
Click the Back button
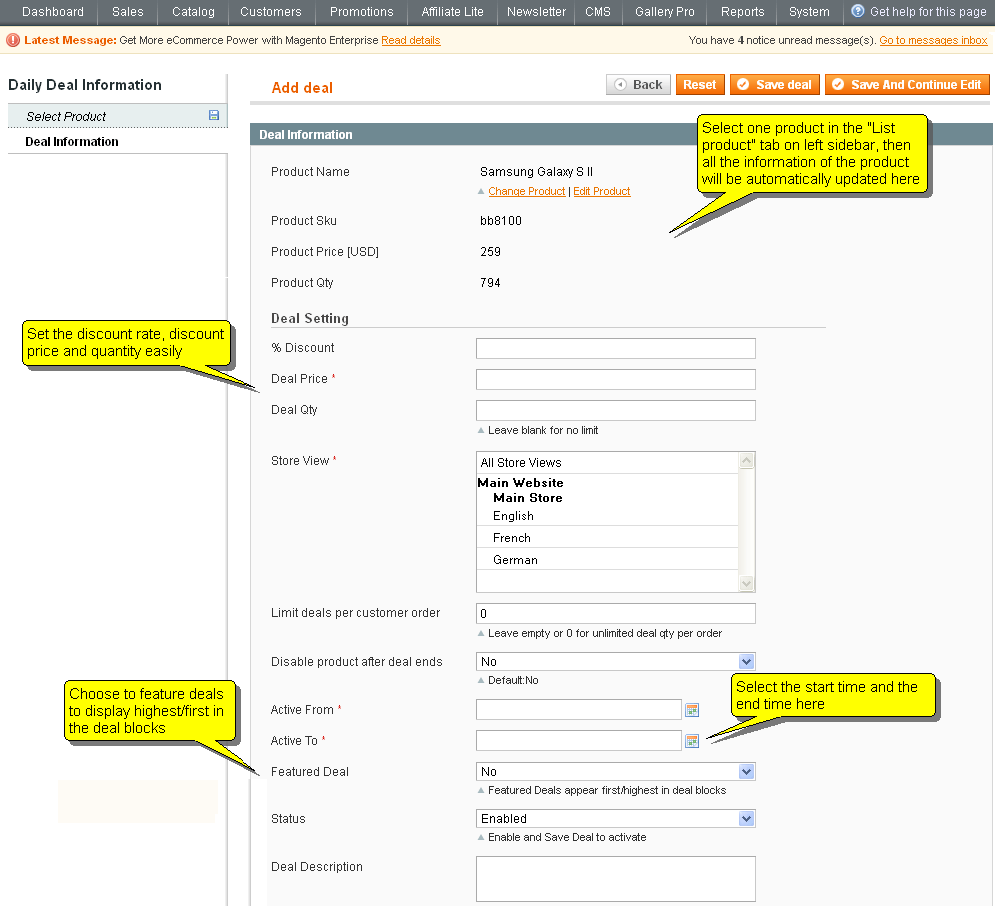coord(638,84)
